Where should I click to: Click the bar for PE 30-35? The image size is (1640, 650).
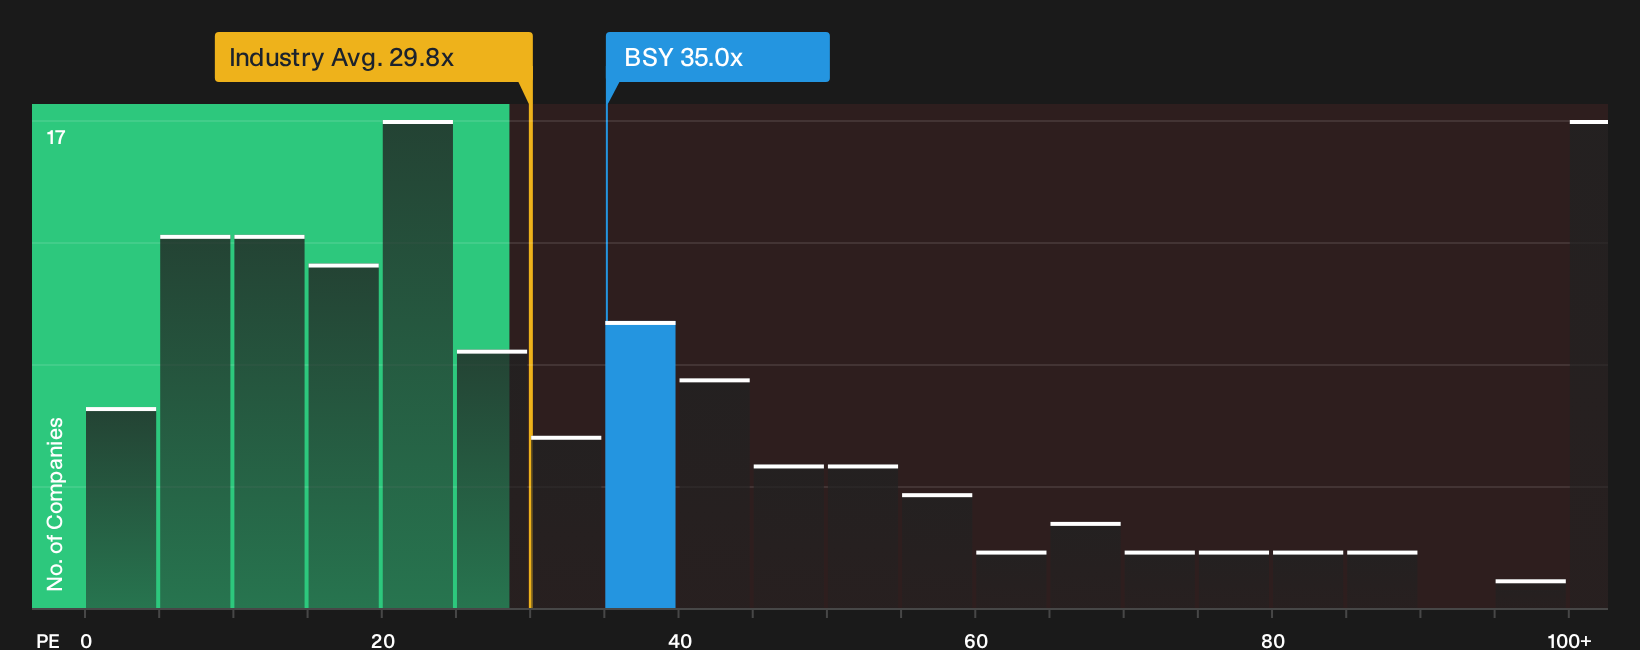pyautogui.click(x=566, y=522)
